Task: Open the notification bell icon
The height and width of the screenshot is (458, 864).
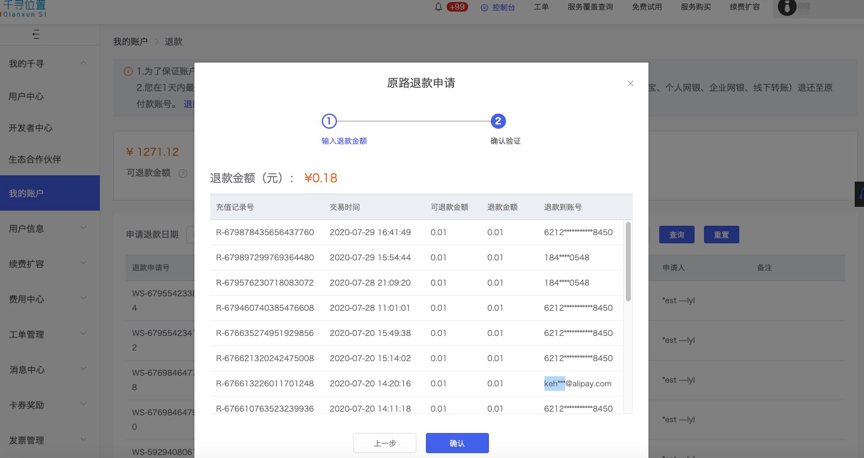Action: click(438, 7)
